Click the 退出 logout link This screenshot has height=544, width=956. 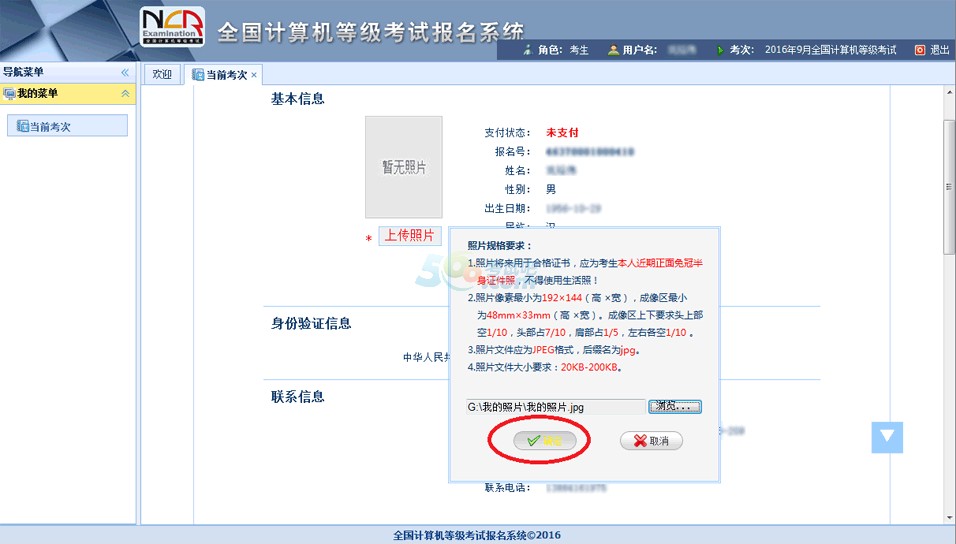(x=939, y=50)
